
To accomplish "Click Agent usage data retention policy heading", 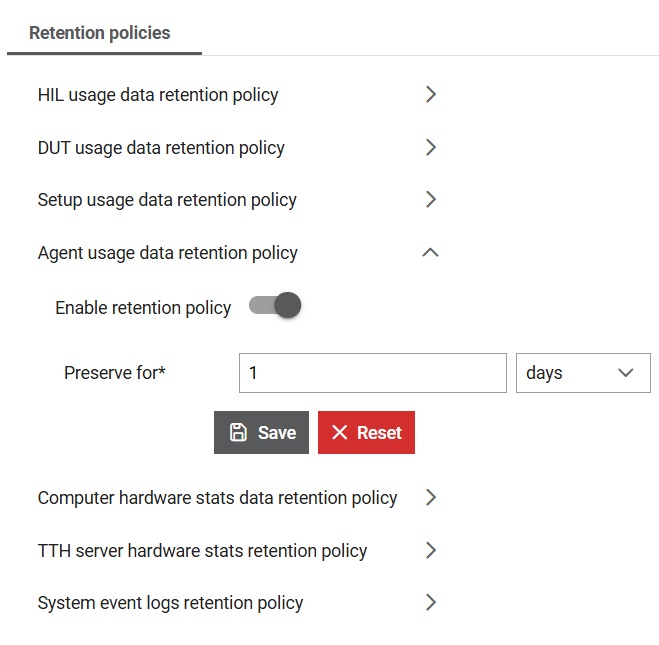I will pos(168,253).
